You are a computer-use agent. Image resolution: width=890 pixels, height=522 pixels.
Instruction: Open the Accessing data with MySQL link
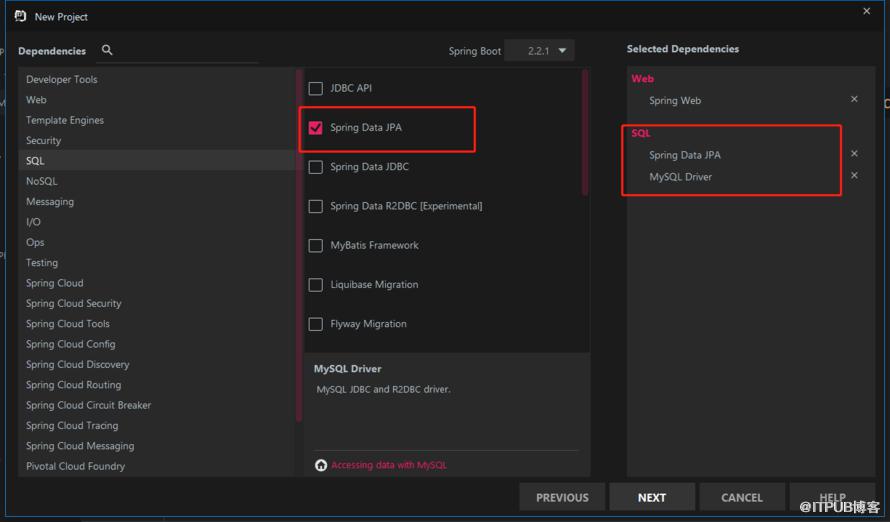(389, 465)
